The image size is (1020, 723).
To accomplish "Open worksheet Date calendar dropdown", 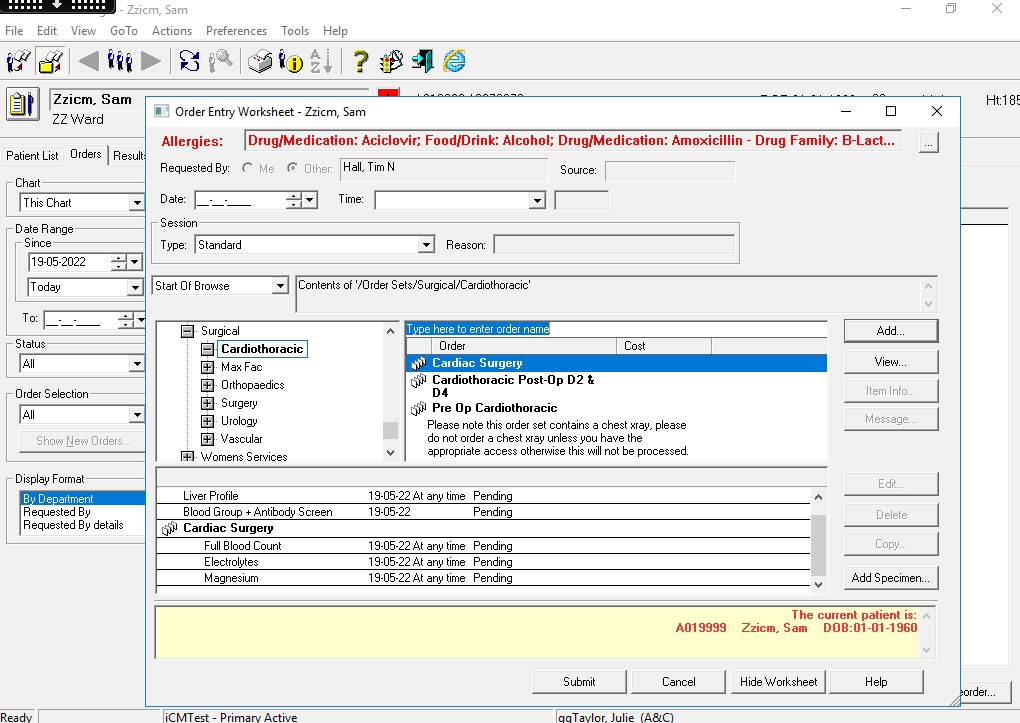I will (x=310, y=200).
